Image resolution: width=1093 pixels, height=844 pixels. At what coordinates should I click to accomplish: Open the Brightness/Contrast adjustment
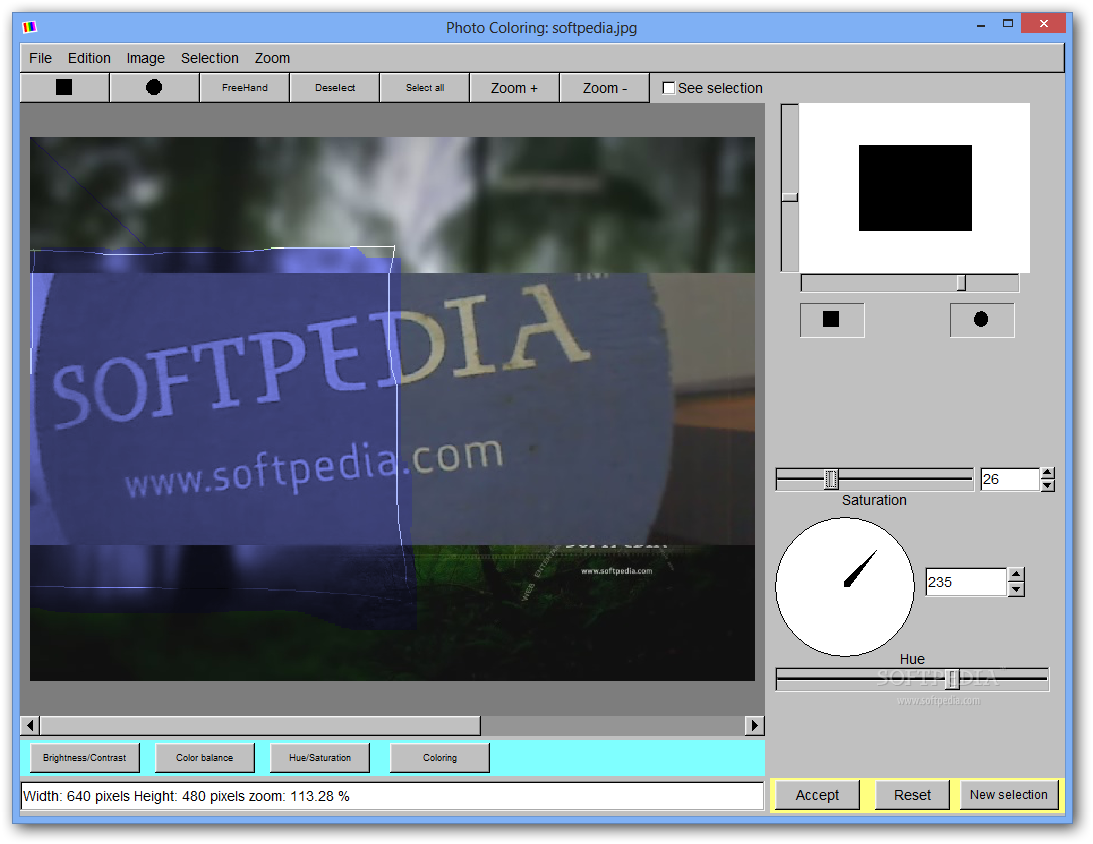click(x=84, y=758)
